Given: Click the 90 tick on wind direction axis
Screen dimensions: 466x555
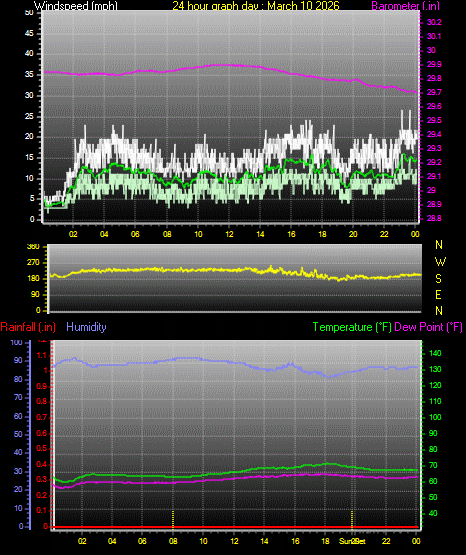Looking at the screenshot, I should (x=35, y=295).
